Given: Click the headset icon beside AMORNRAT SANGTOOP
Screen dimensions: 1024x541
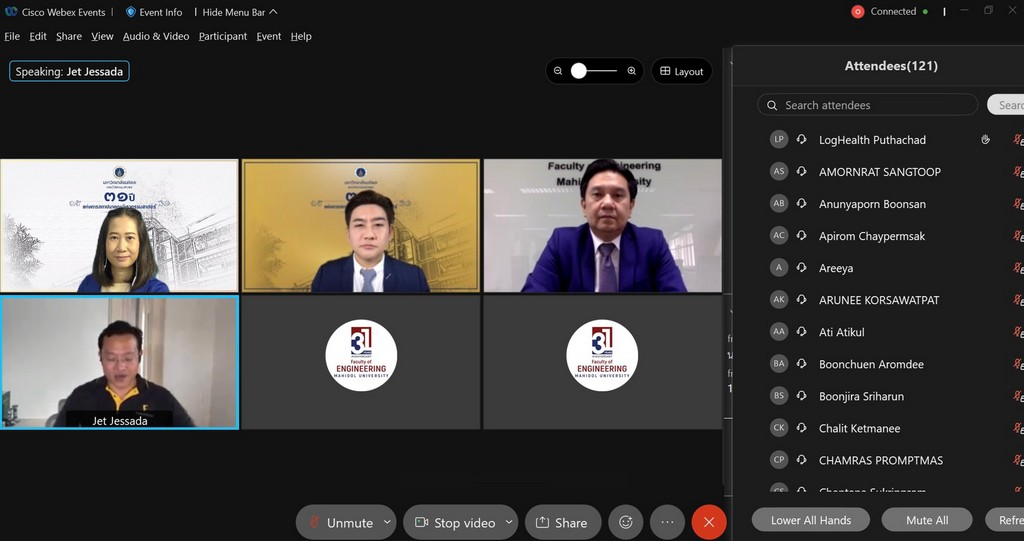Looking at the screenshot, I should [801, 172].
